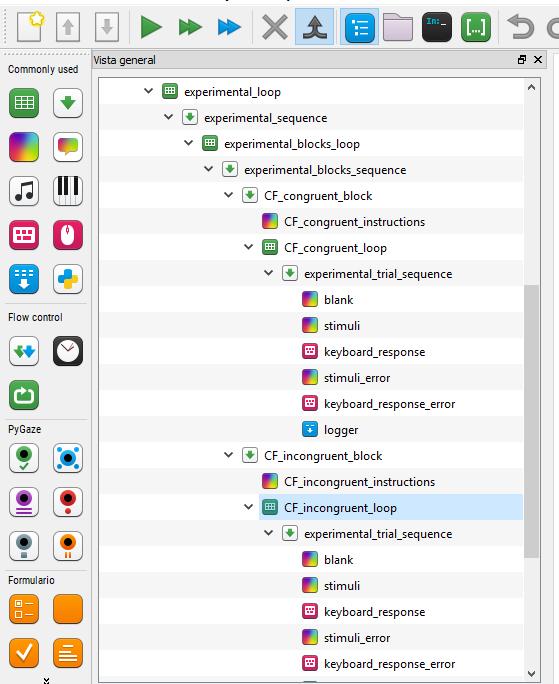Viewport: 559px width, 684px height.
Task: Collapse the experimental_loop tree node
Action: point(148,91)
